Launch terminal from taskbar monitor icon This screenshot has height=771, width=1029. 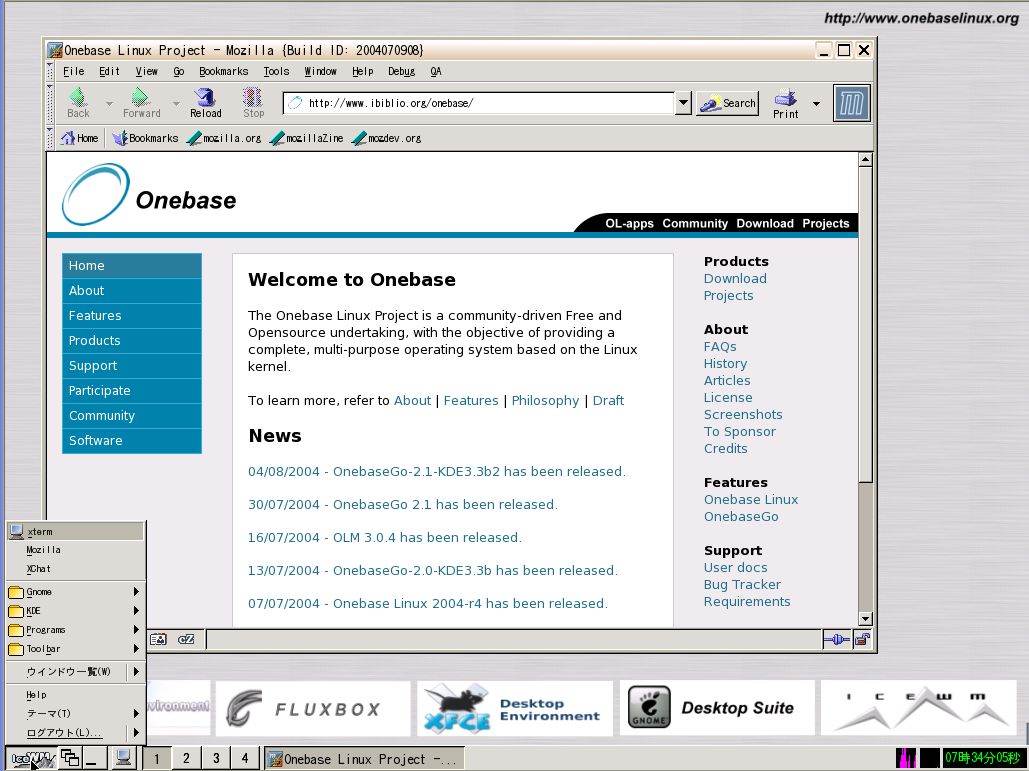[122, 758]
